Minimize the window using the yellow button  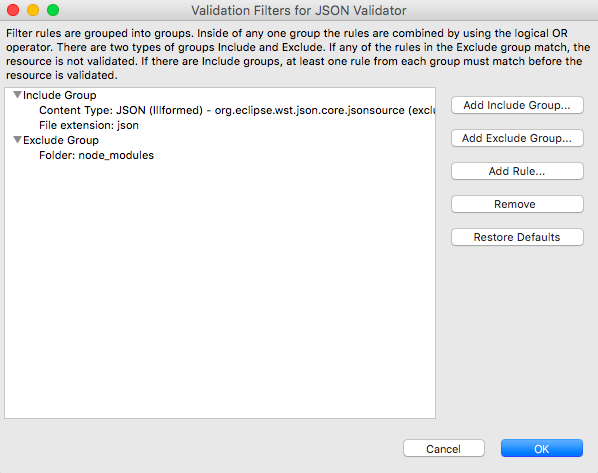tap(33, 10)
